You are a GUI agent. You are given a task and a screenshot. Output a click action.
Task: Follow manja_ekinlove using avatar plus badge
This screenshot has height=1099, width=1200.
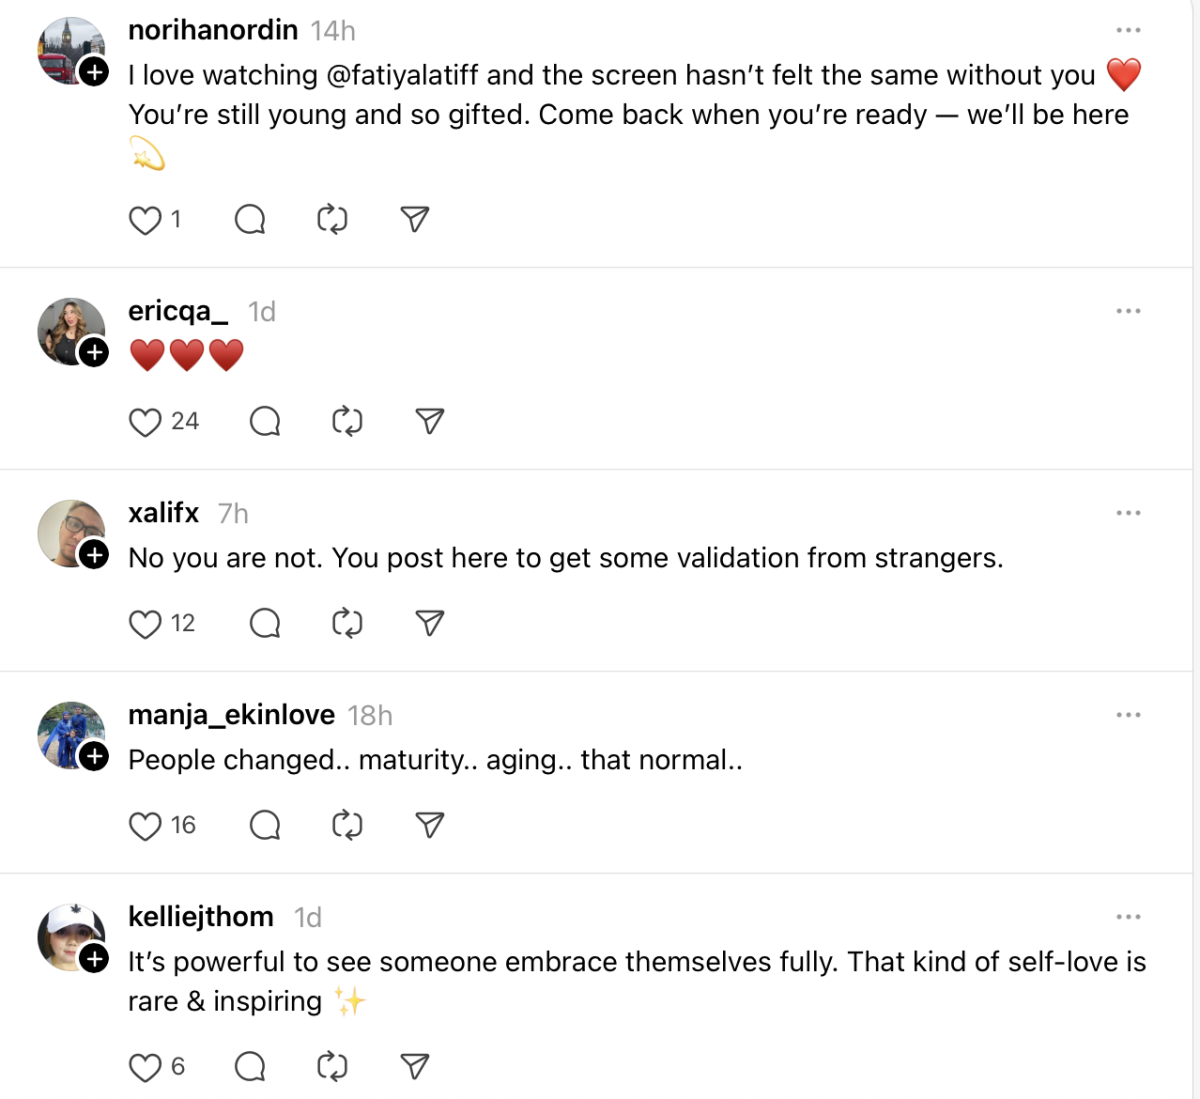(94, 757)
